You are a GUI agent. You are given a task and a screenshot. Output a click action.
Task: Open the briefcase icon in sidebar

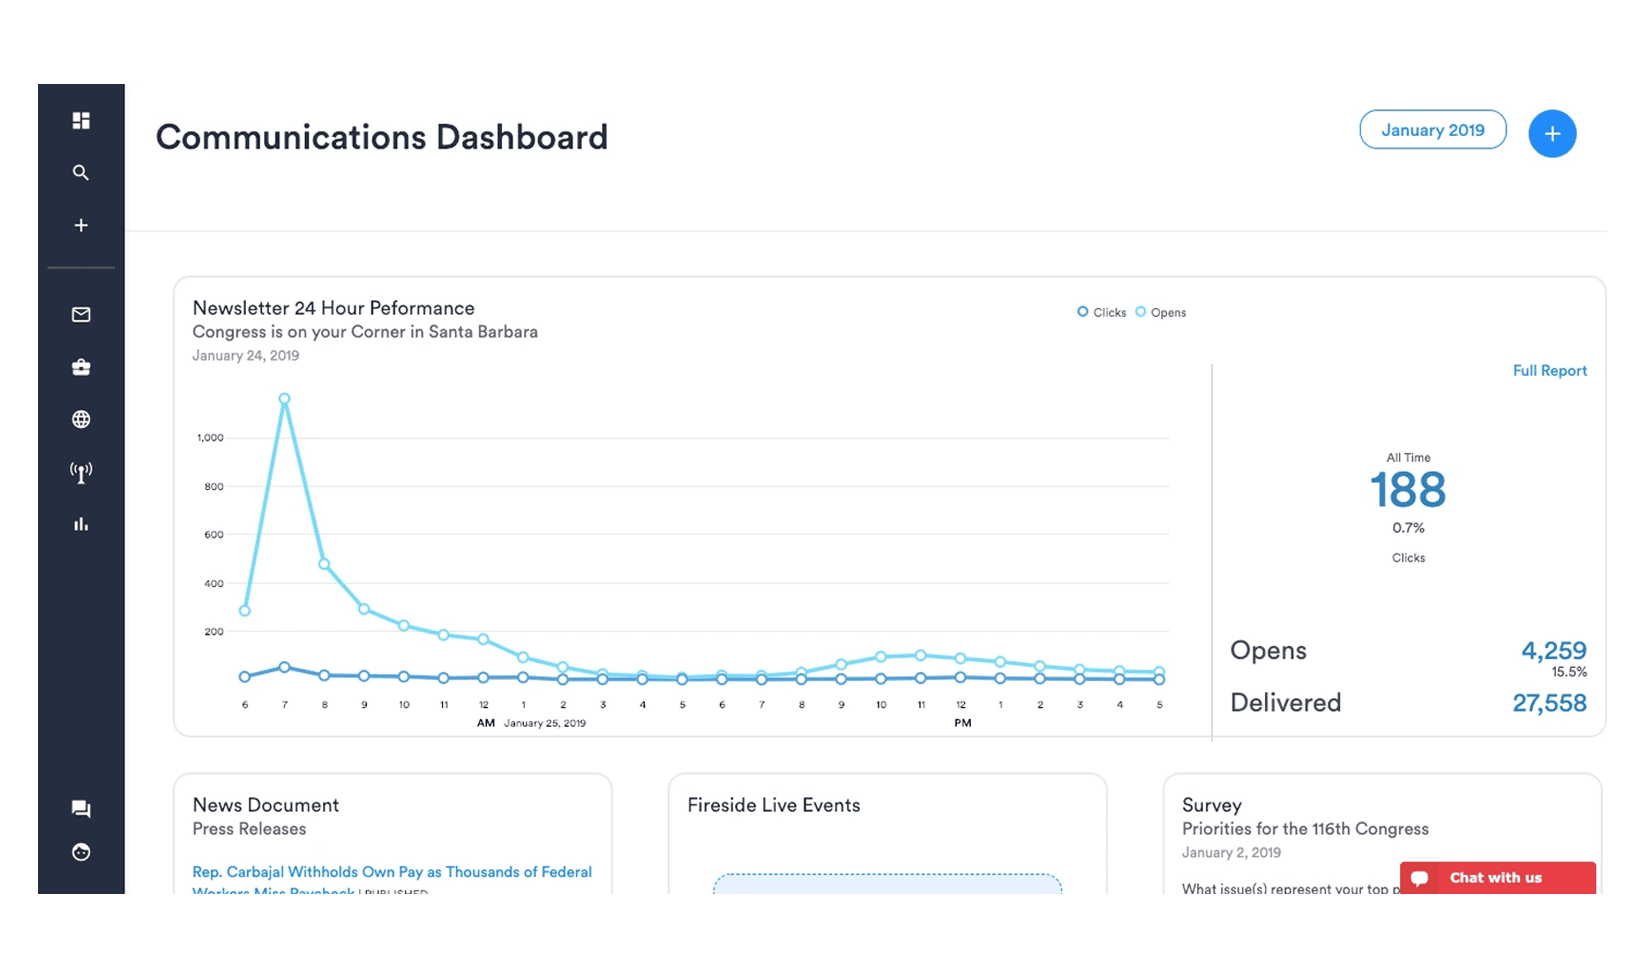pos(81,368)
